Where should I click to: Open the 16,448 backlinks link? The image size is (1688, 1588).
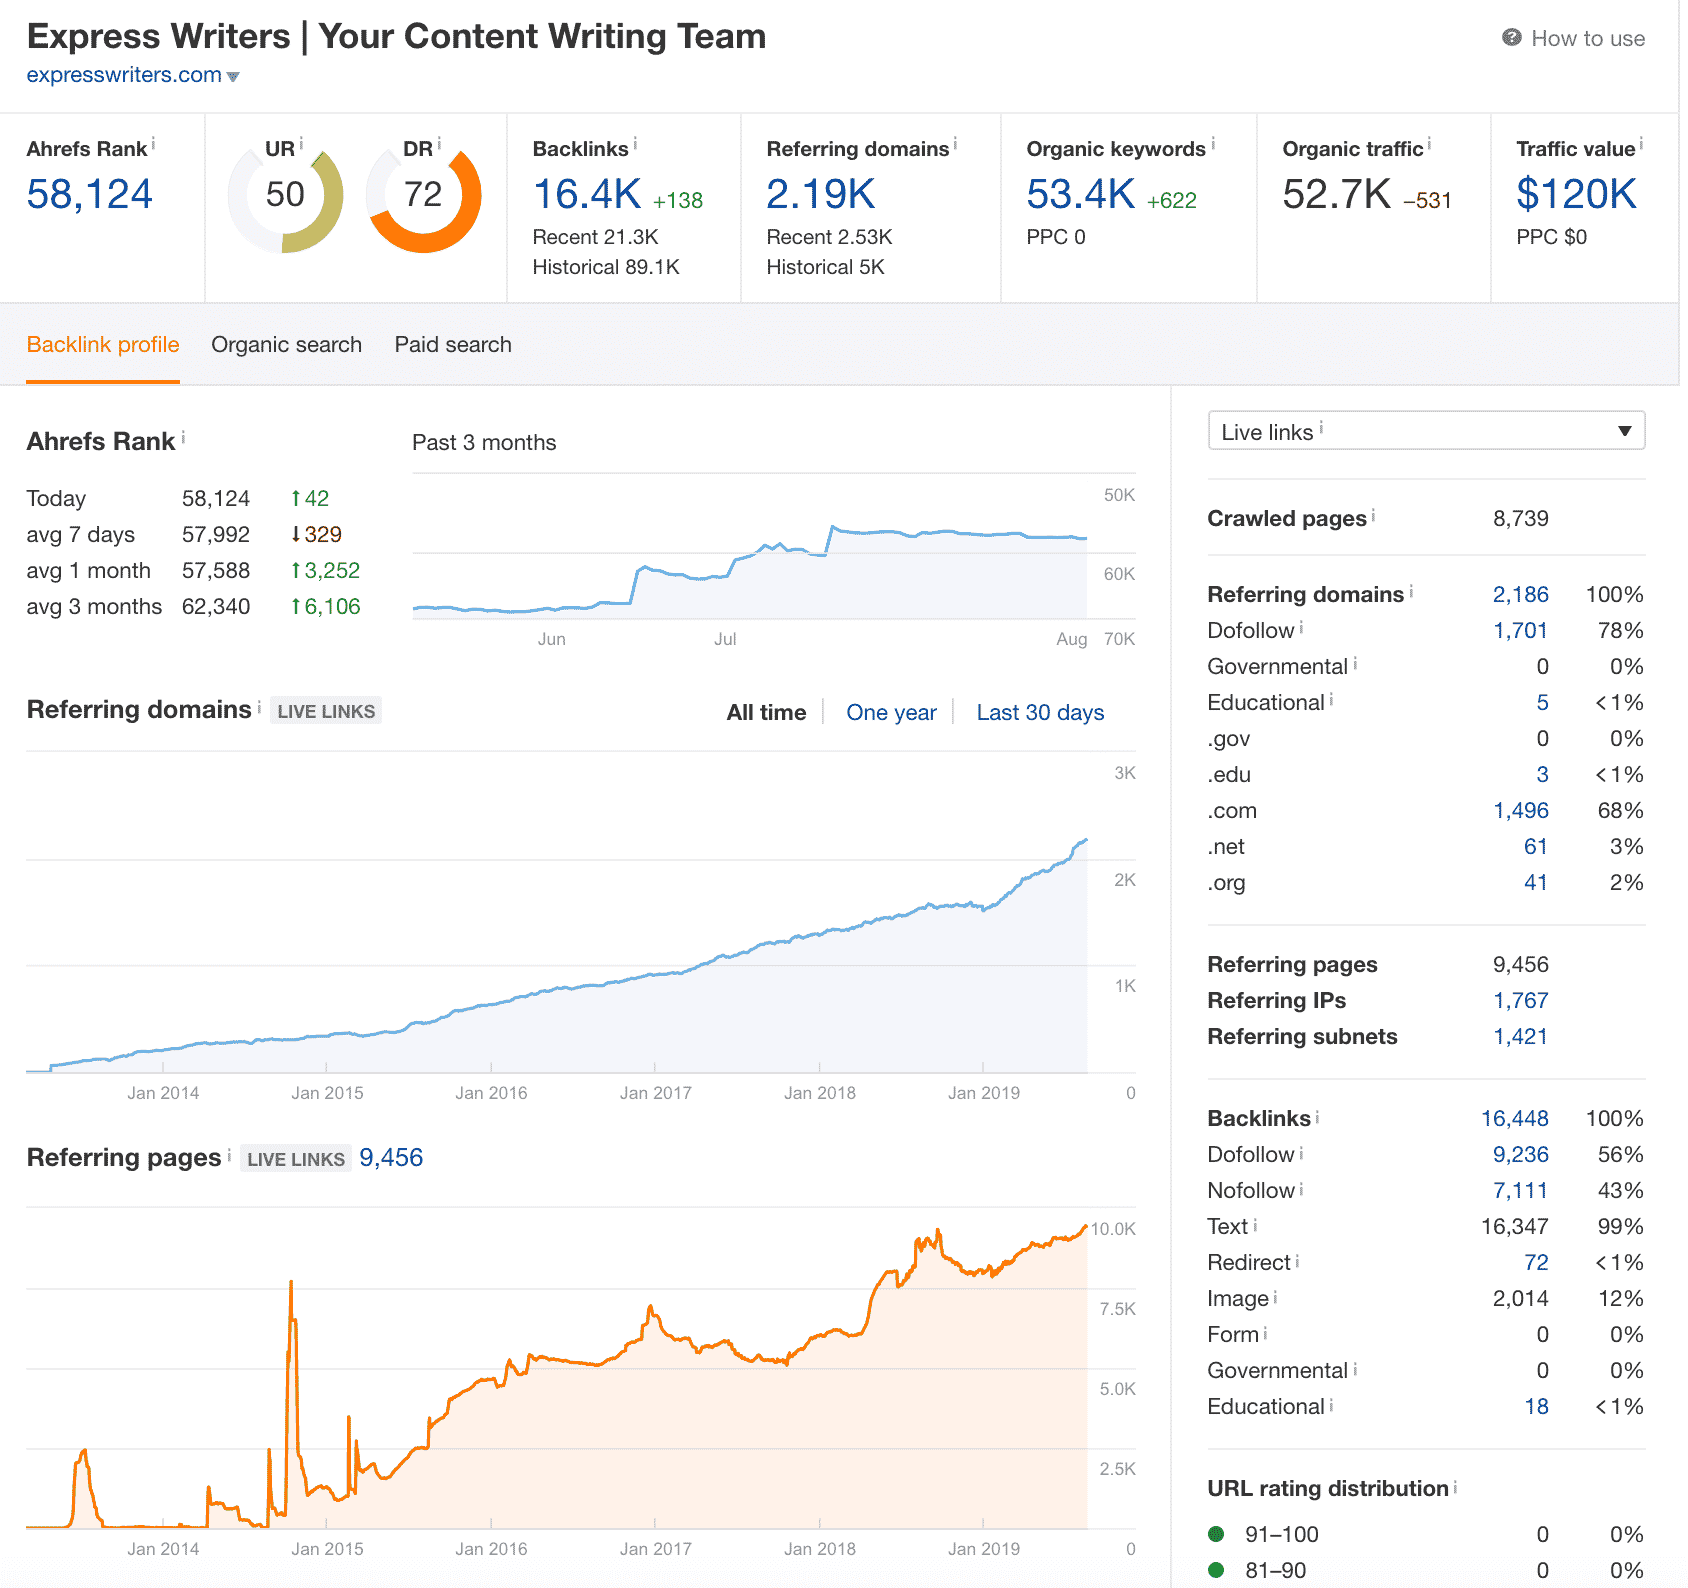[x=1514, y=1119]
